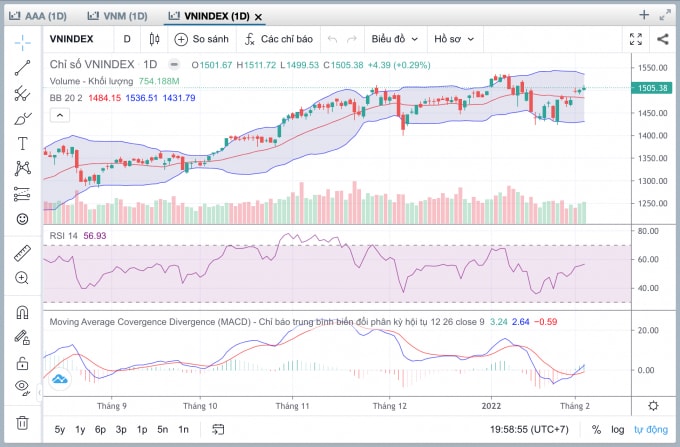Click the blue cloud logo icon

60,380
